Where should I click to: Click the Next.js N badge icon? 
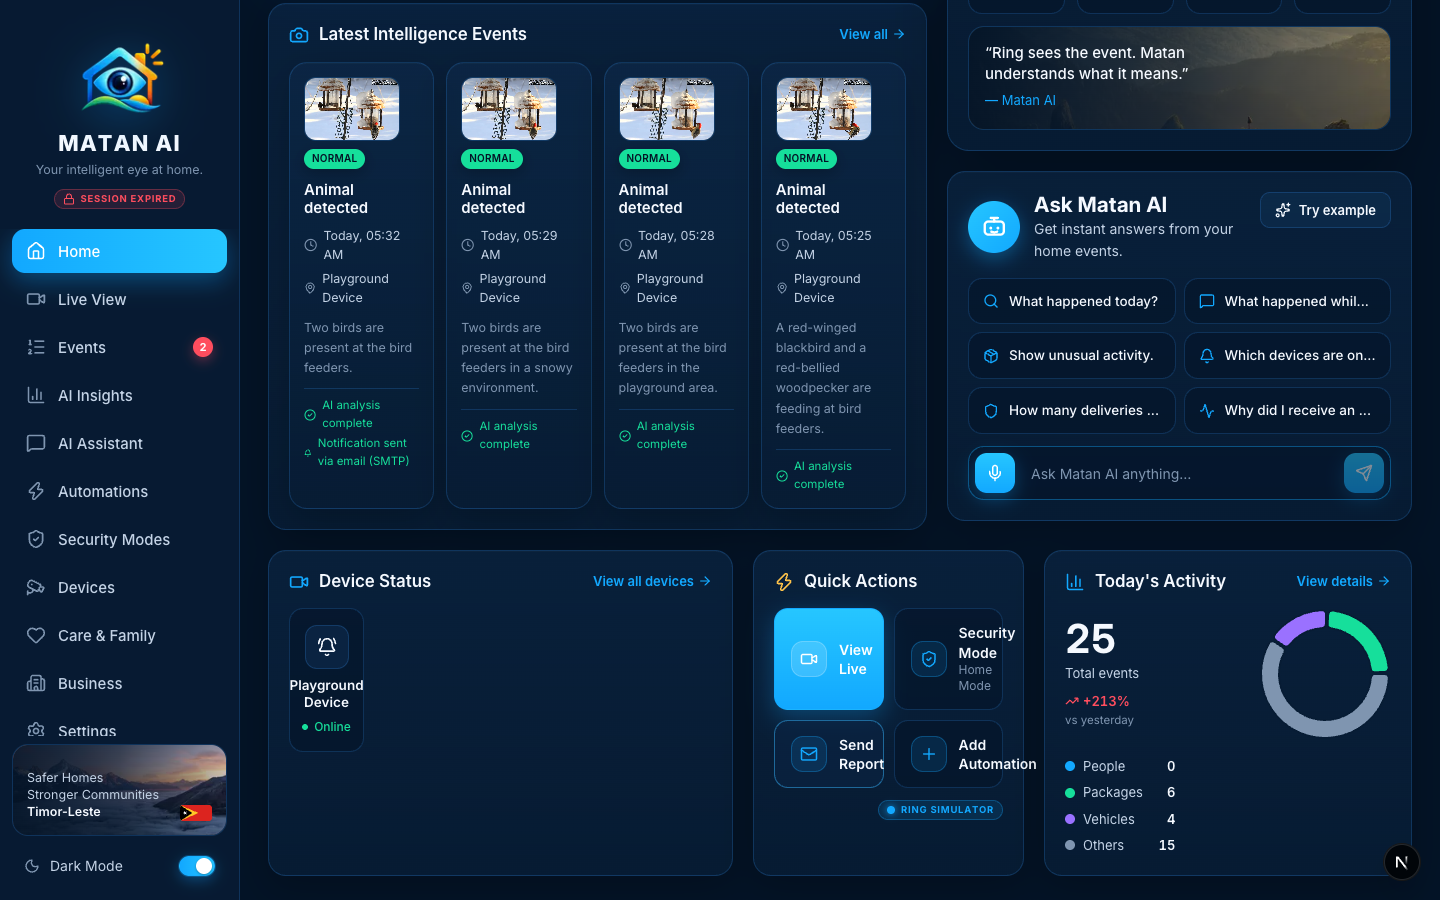click(1402, 862)
